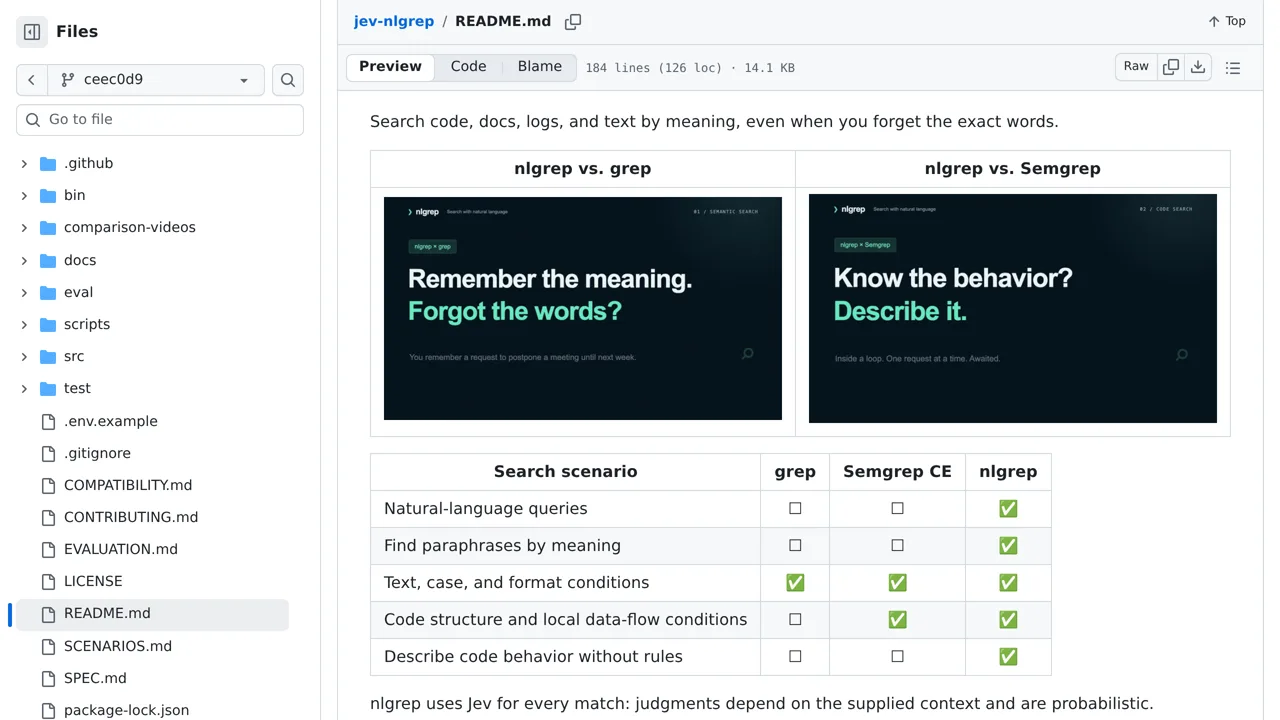The image size is (1280, 720).
Task: Open the SPEC.md file
Action: 95,679
